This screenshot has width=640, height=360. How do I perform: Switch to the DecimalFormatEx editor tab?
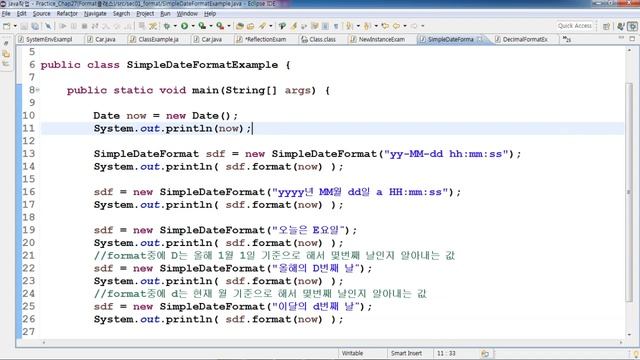point(525,39)
